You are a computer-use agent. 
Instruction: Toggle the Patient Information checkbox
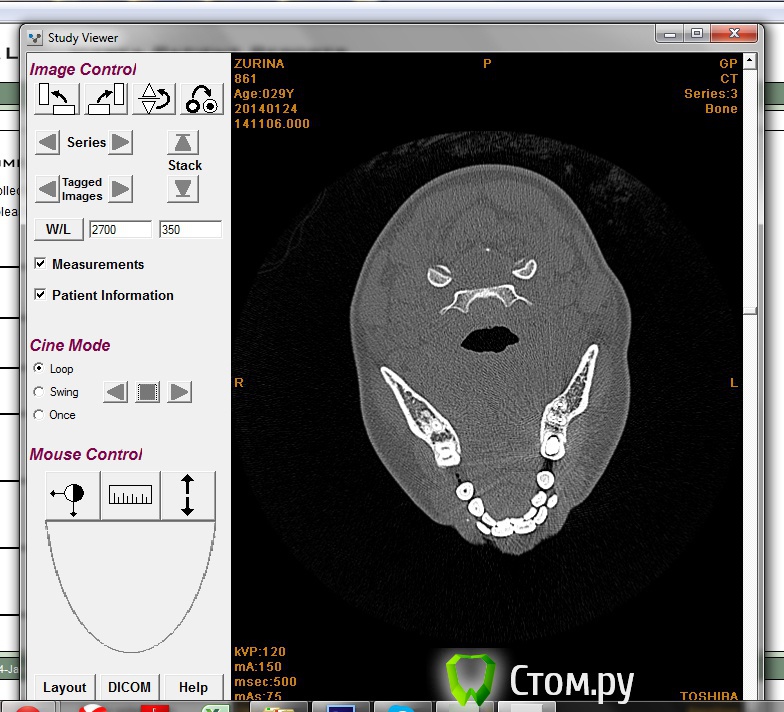(40, 295)
